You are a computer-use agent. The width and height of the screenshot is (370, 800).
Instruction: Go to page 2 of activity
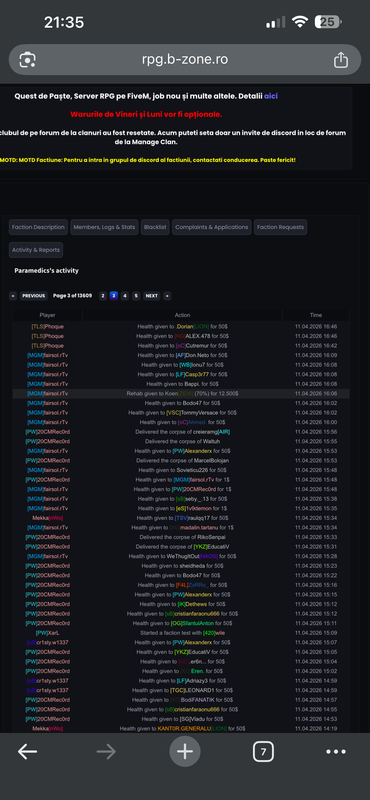click(x=103, y=296)
